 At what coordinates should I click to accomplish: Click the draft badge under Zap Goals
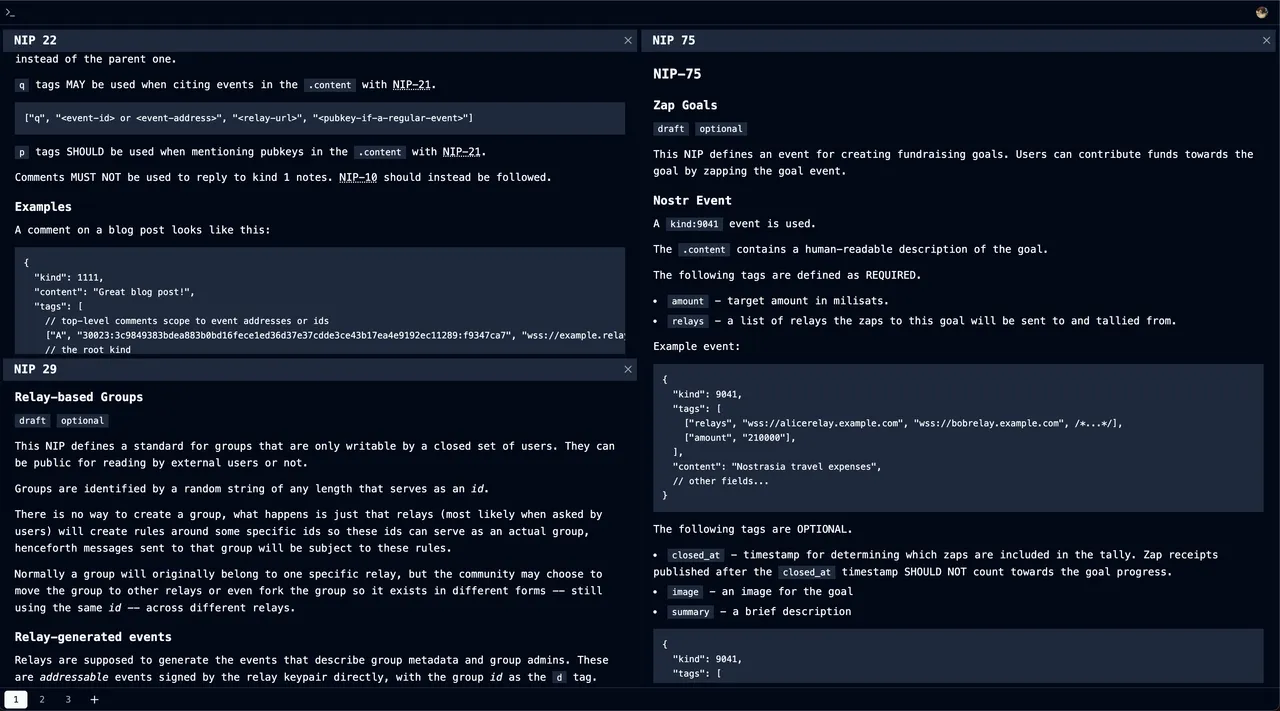pos(671,129)
